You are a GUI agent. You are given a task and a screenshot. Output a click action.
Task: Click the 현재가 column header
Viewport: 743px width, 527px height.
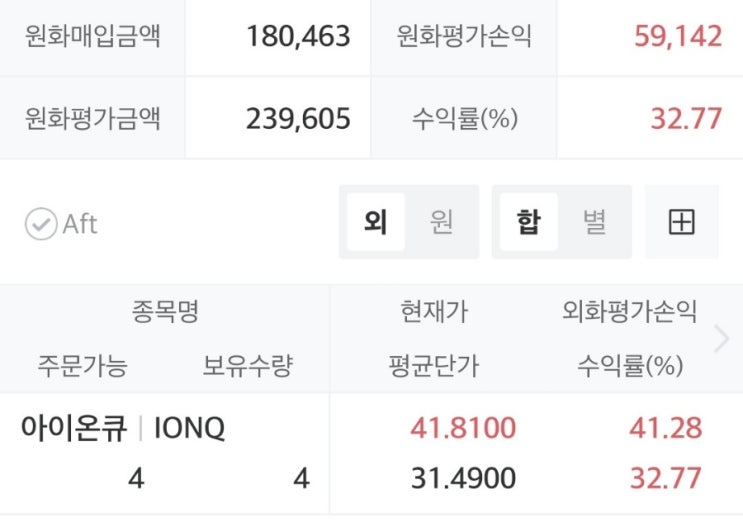(x=433, y=312)
